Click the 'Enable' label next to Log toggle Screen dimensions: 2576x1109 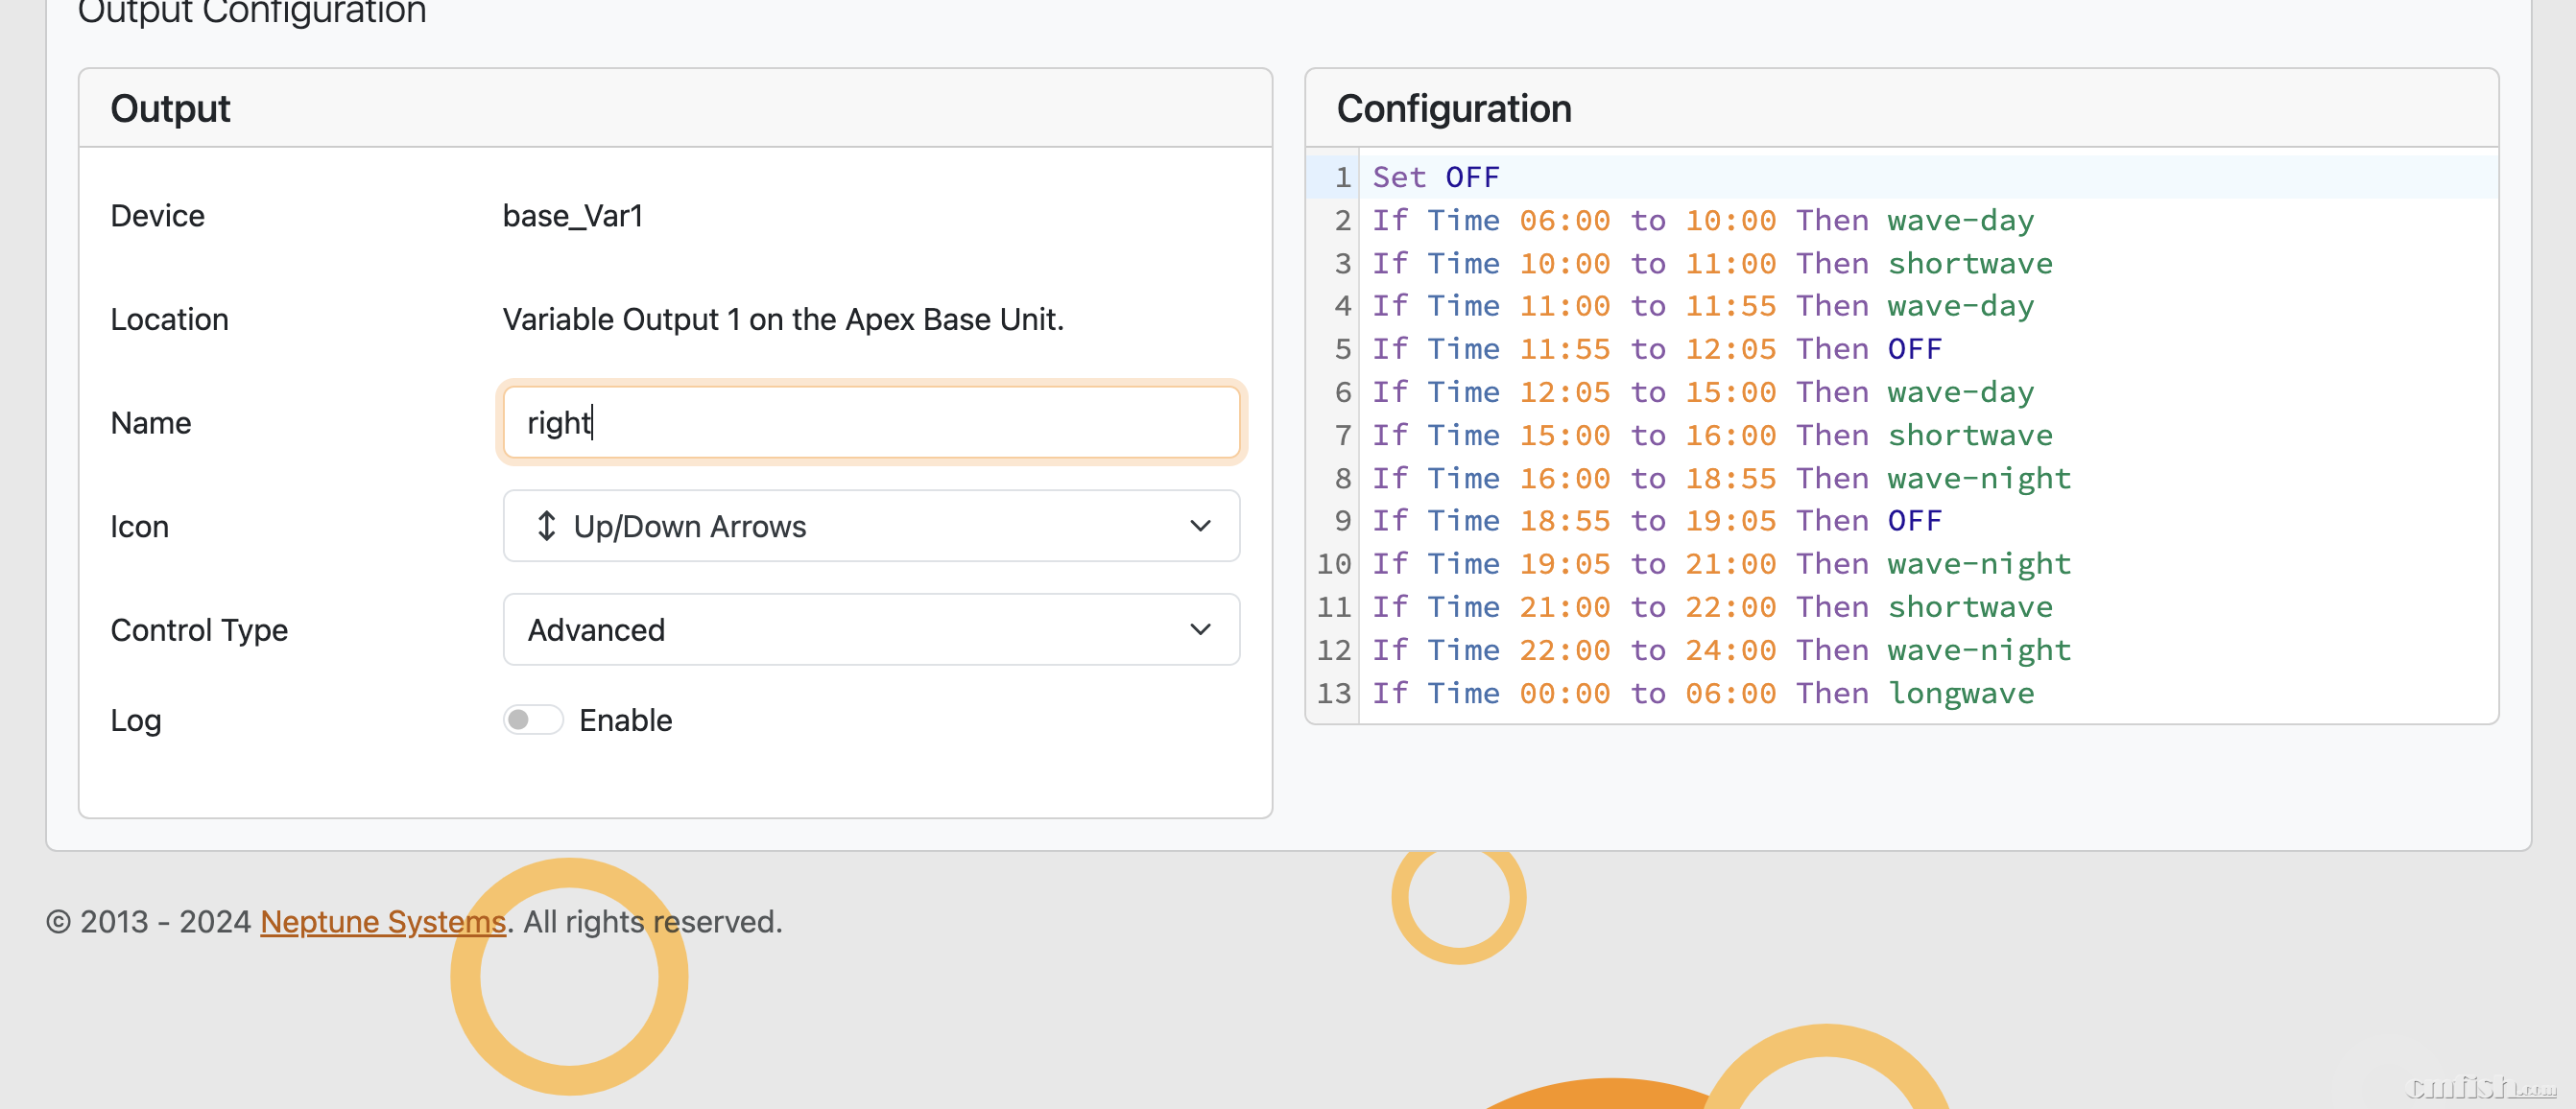pos(625,720)
